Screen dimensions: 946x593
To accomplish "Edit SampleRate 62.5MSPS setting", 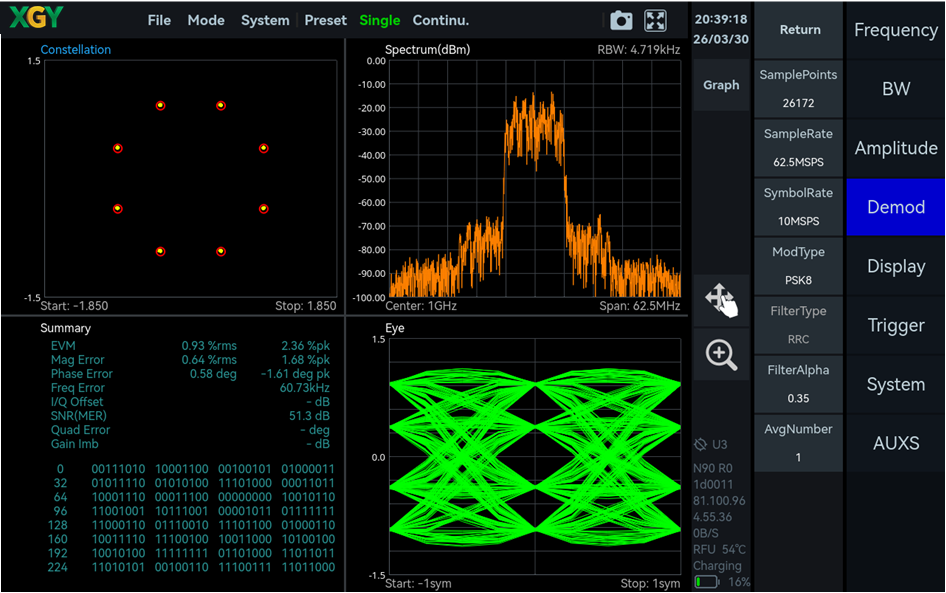I will [798, 148].
